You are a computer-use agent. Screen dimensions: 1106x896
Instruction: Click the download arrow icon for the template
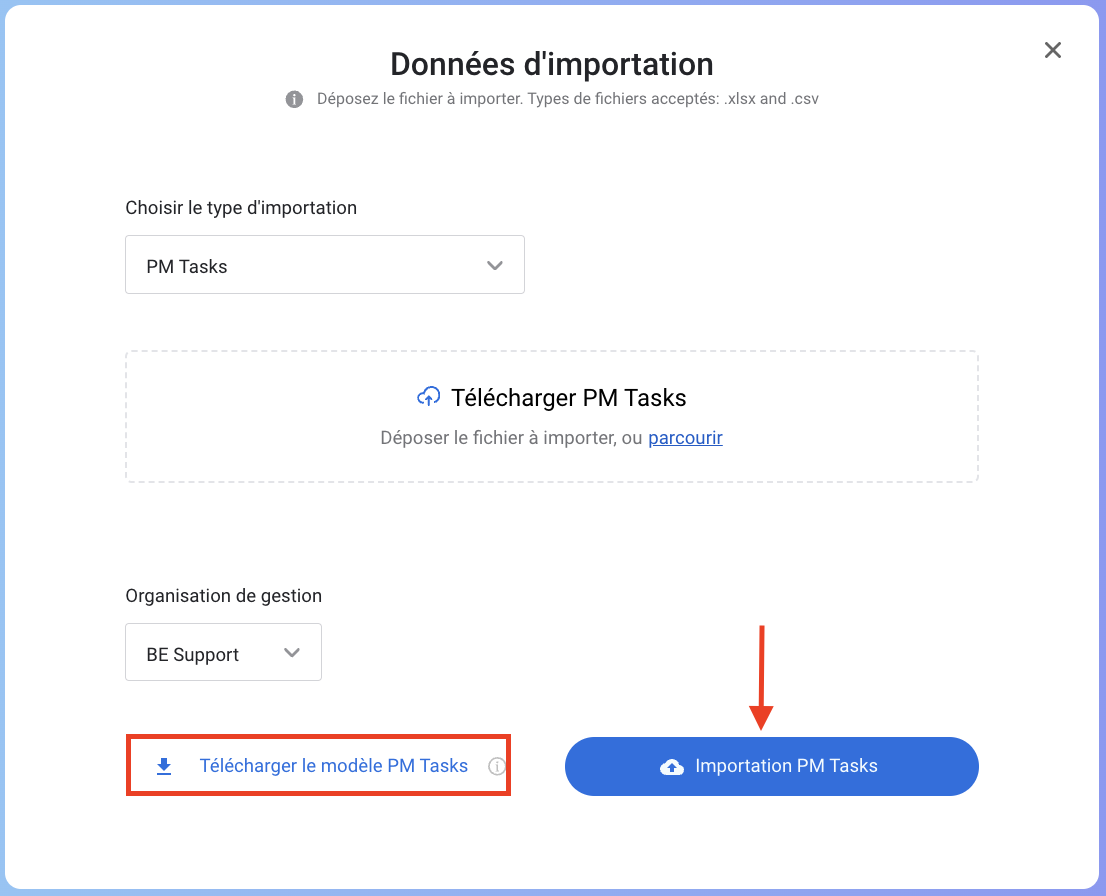coord(164,766)
